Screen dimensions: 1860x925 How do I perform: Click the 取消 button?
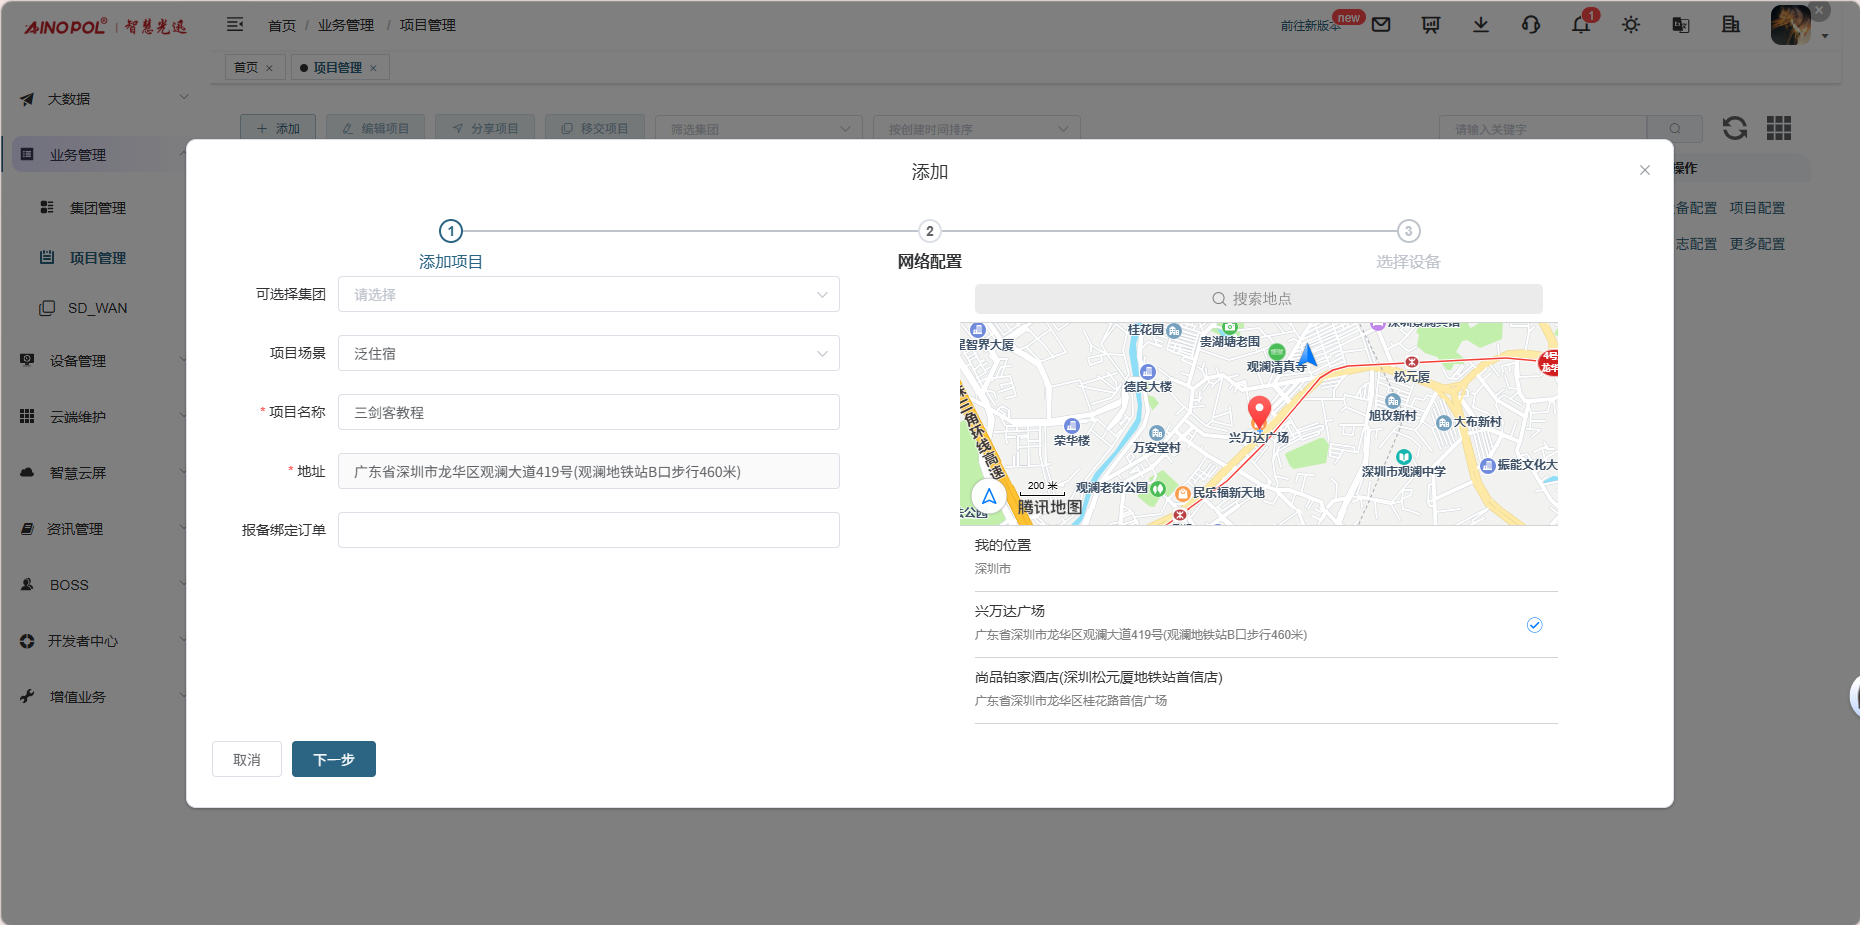pyautogui.click(x=246, y=759)
